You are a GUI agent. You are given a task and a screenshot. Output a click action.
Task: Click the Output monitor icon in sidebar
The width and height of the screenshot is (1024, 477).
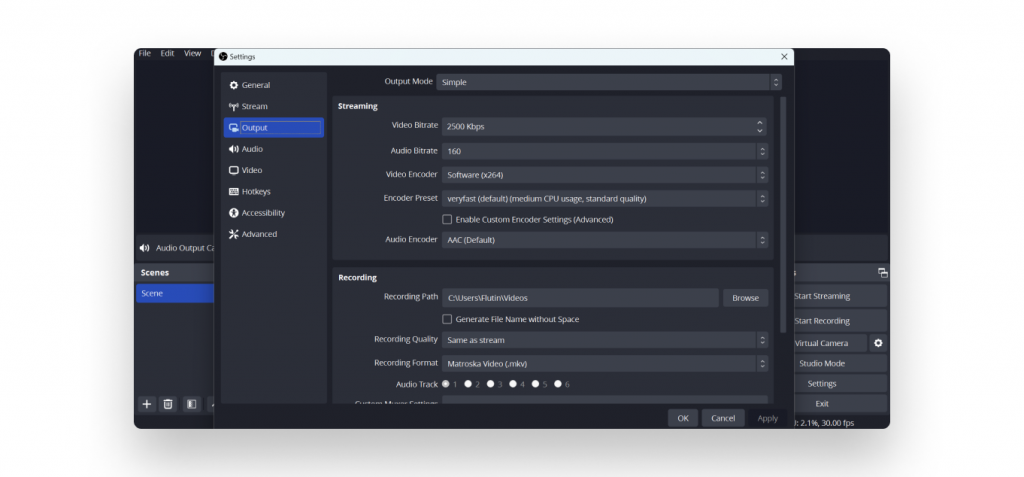click(x=234, y=128)
